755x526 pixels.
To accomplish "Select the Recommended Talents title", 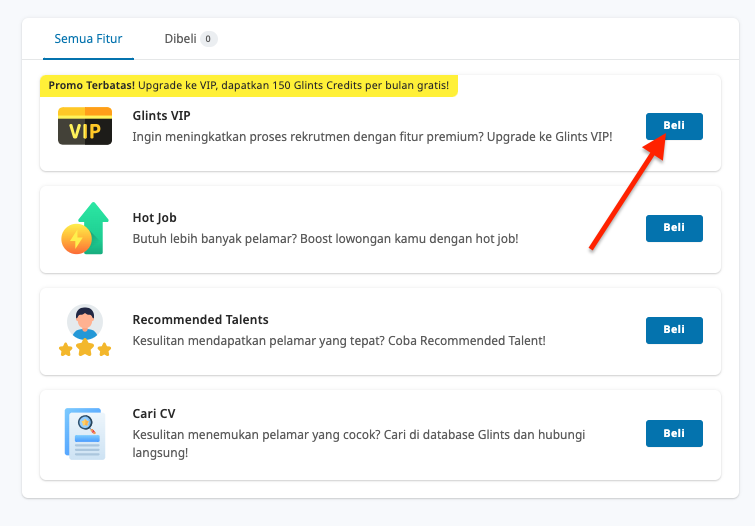I will [200, 320].
